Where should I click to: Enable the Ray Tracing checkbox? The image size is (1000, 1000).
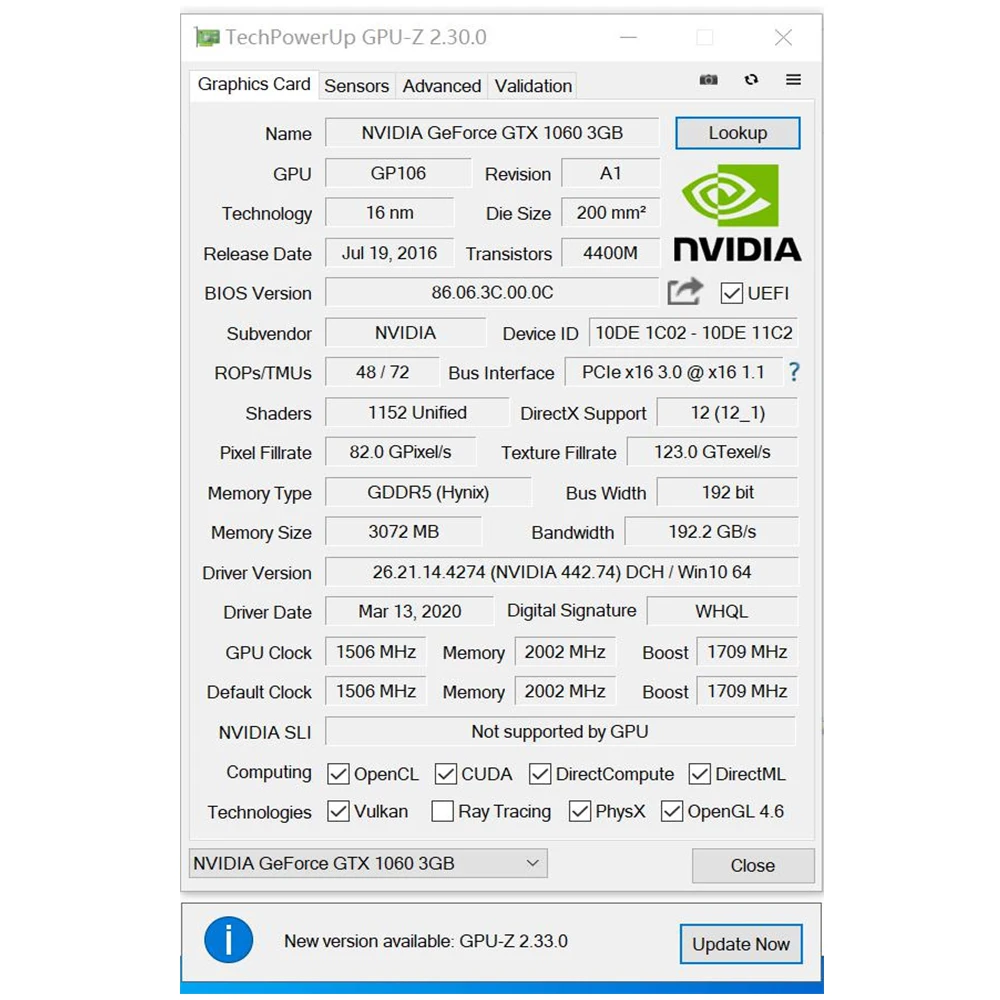pyautogui.click(x=442, y=812)
